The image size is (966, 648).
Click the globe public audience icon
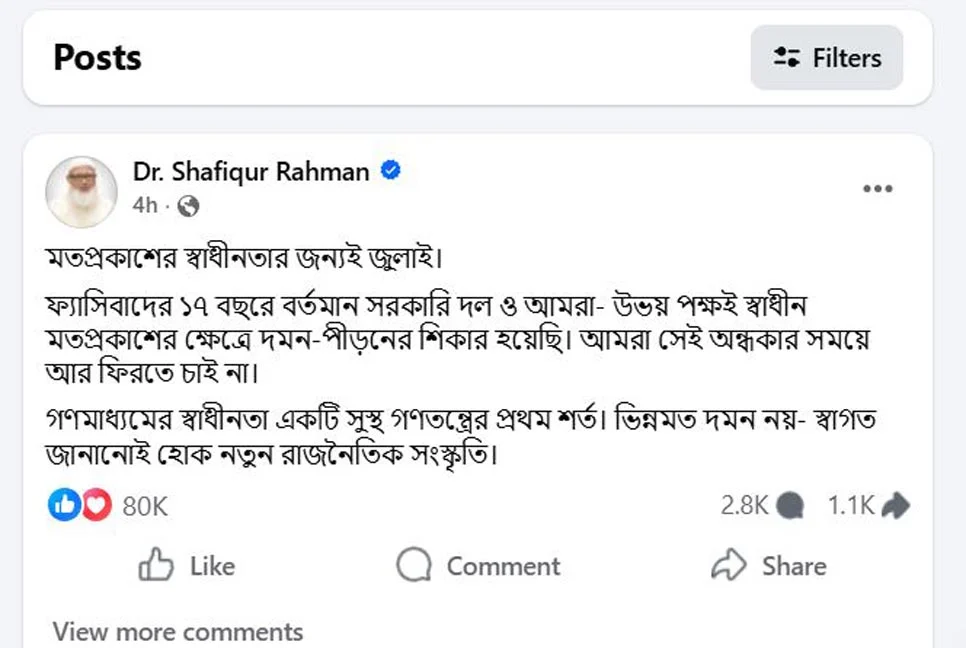187,206
